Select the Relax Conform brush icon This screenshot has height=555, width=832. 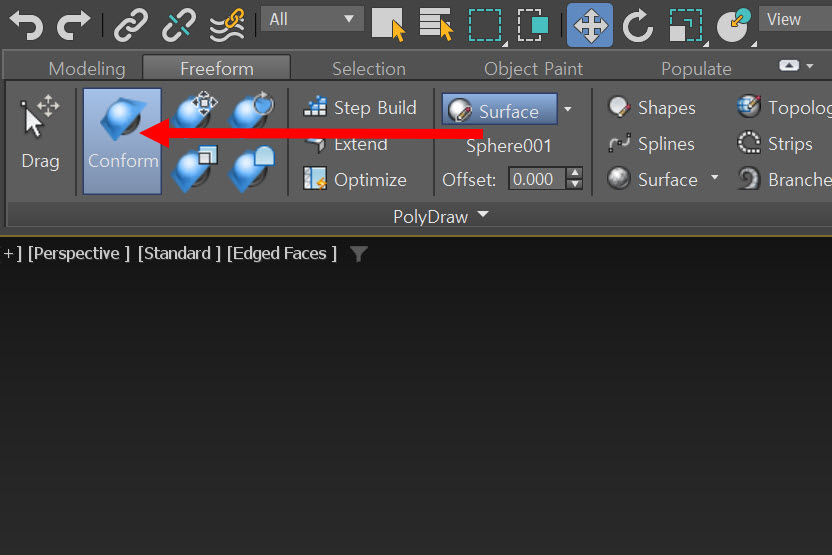coord(253,169)
